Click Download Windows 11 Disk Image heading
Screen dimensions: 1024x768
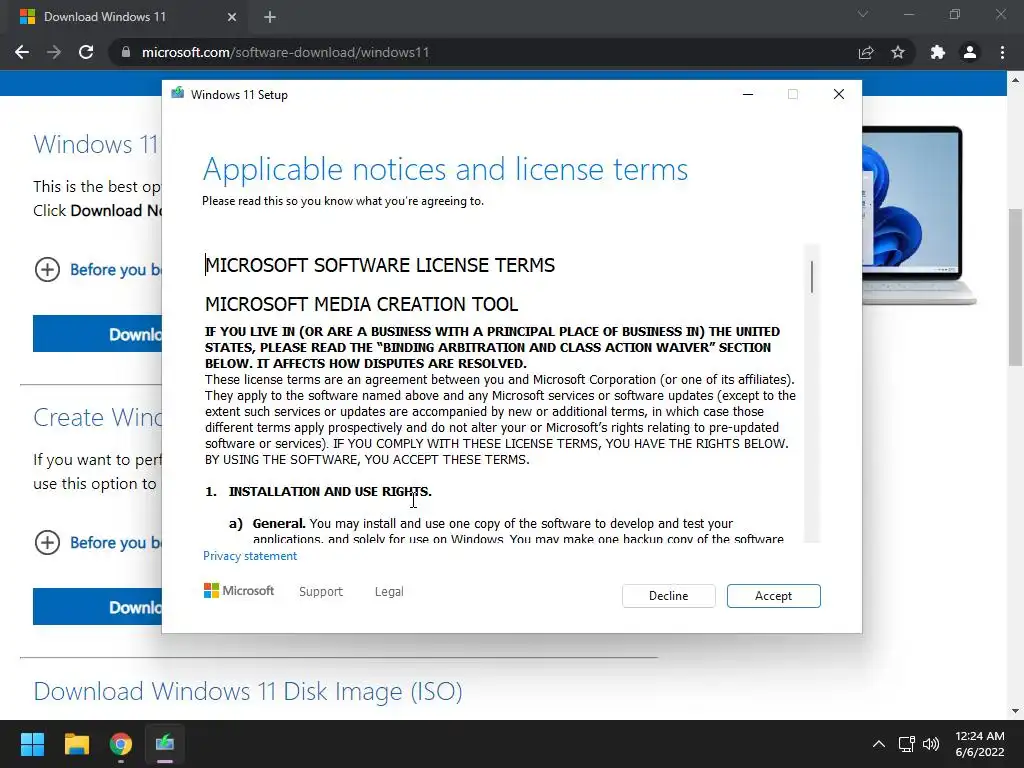248,692
